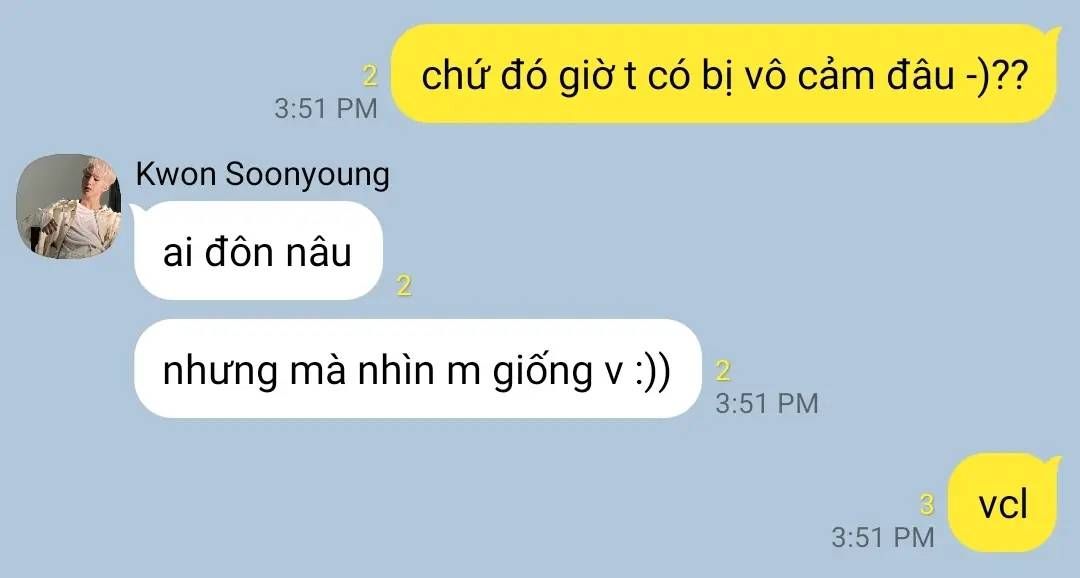The height and width of the screenshot is (578, 1080).
Task: Tap the yellow 'chứ đó giờ t có bị vô cảm đâu' message
Action: click(725, 74)
